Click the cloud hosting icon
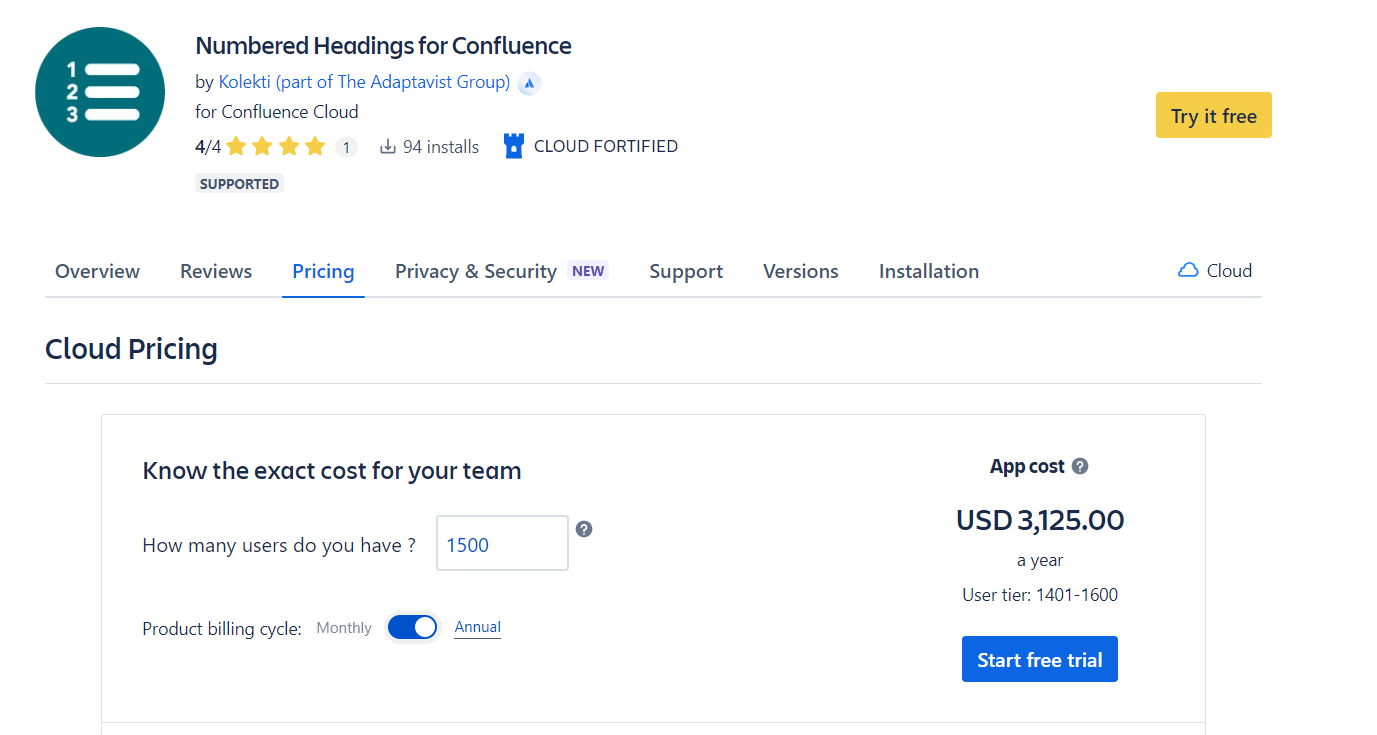The height and width of the screenshot is (735, 1377). click(x=1188, y=270)
